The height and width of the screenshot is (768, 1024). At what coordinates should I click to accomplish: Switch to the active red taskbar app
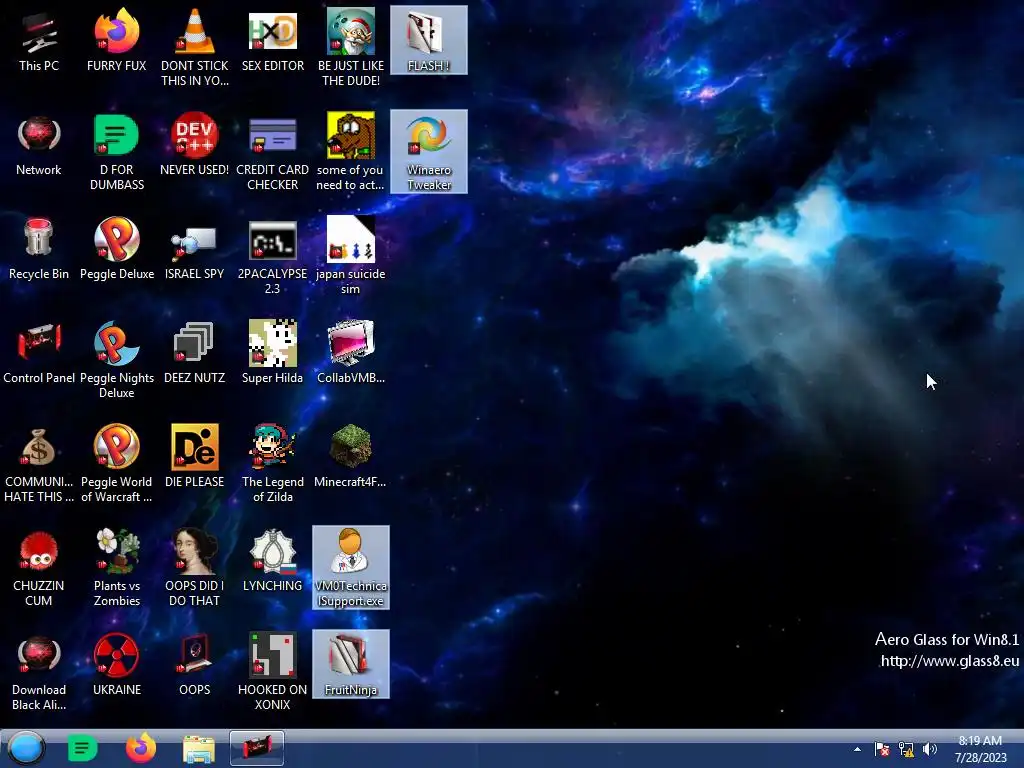(x=257, y=748)
